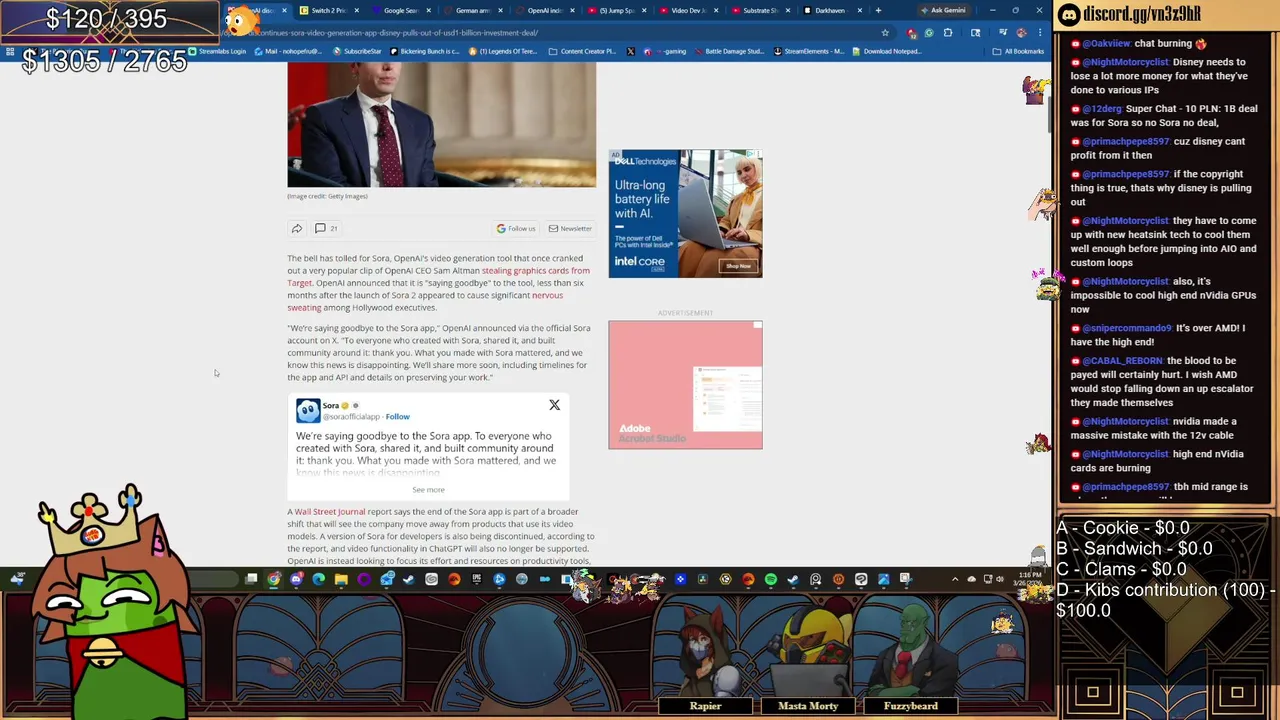Expand the system tray hidden icons chevron
The width and height of the screenshot is (1280, 720).
[x=955, y=579]
